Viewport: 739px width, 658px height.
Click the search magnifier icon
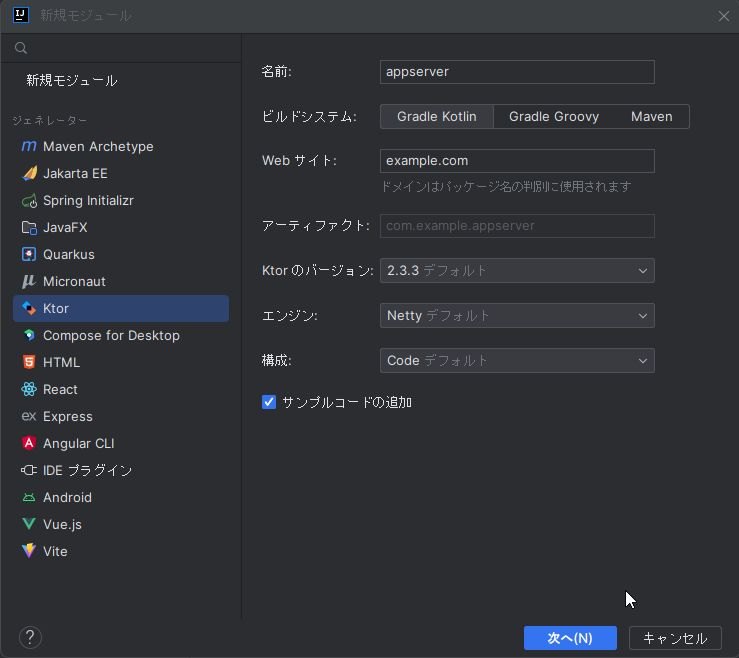click(x=21, y=48)
